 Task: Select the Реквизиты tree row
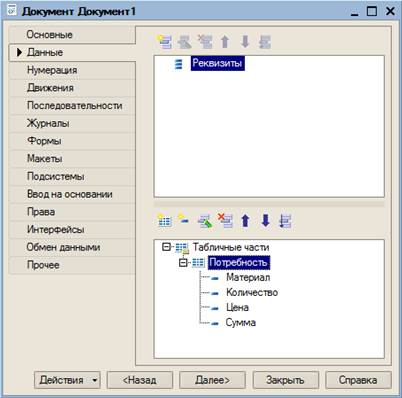pyautogui.click(x=218, y=63)
